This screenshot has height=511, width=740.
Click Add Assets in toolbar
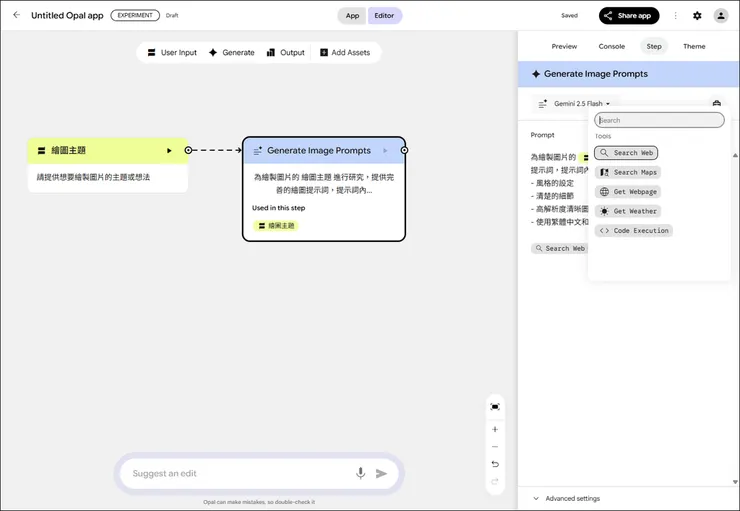tap(345, 52)
